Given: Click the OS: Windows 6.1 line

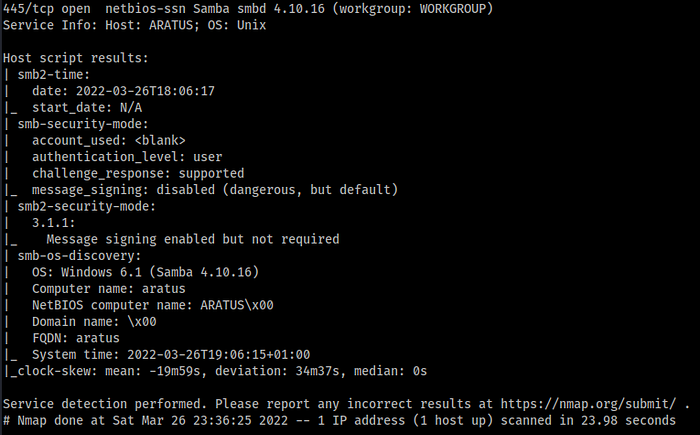Looking at the screenshot, I should coord(145,272).
